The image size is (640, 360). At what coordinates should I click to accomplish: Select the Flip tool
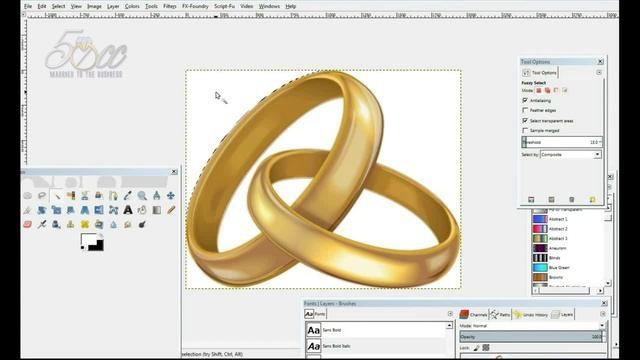click(99, 210)
